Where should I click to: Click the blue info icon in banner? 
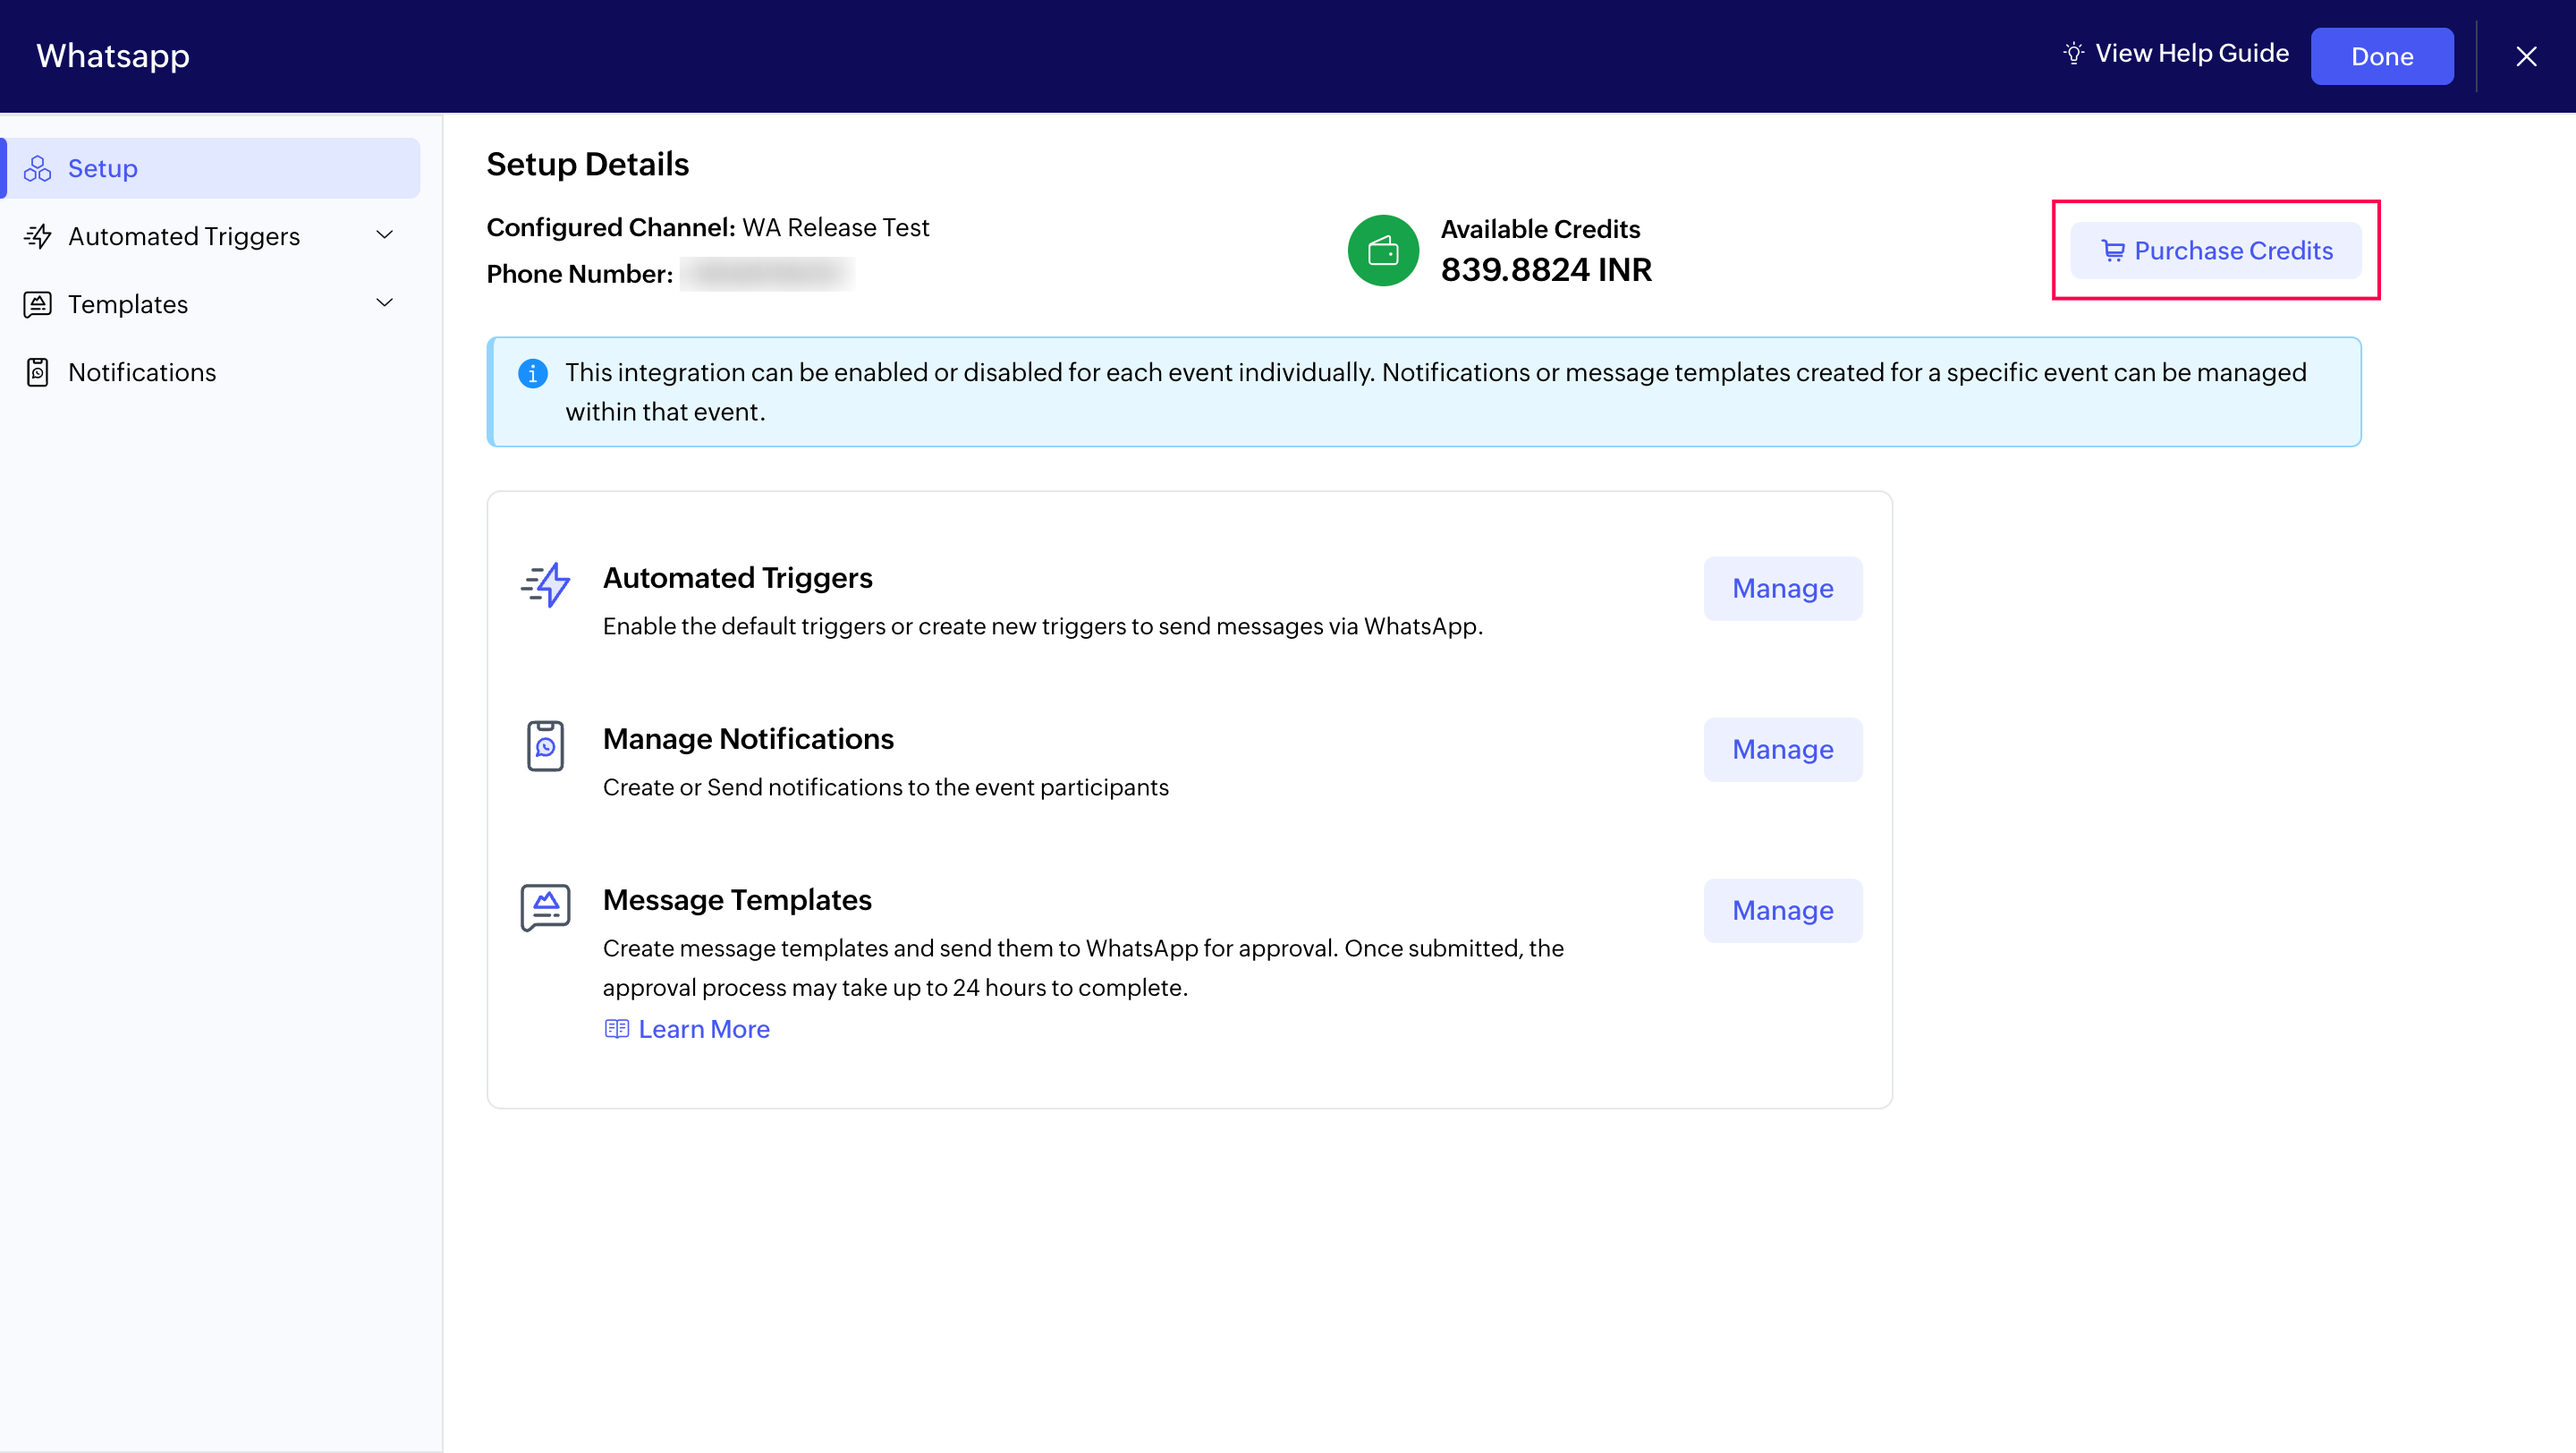(532, 373)
